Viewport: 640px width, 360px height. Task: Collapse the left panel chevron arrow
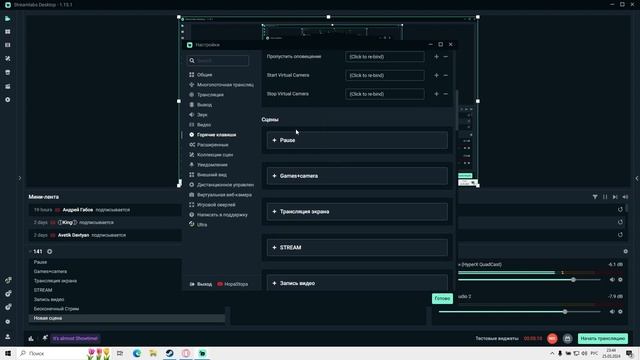pos(20,178)
